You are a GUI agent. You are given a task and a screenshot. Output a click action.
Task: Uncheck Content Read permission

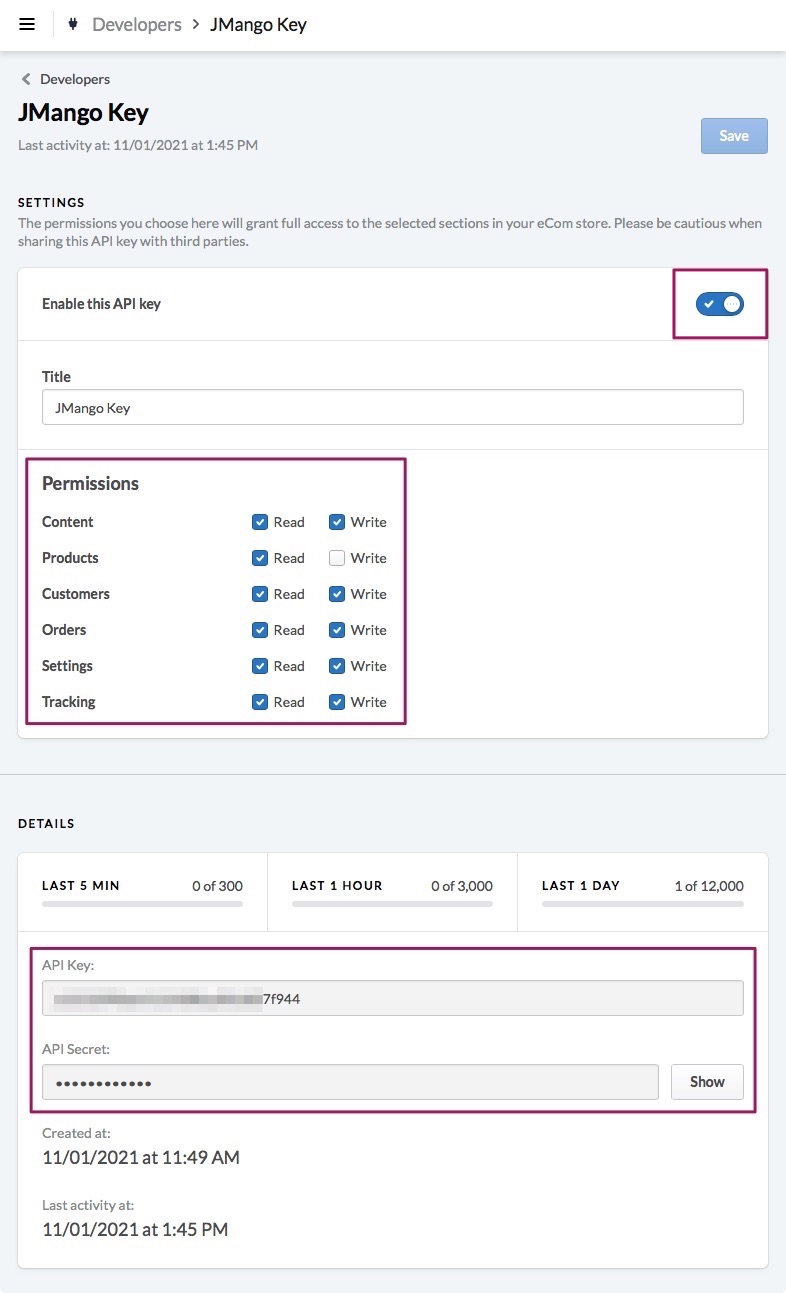pyautogui.click(x=260, y=522)
